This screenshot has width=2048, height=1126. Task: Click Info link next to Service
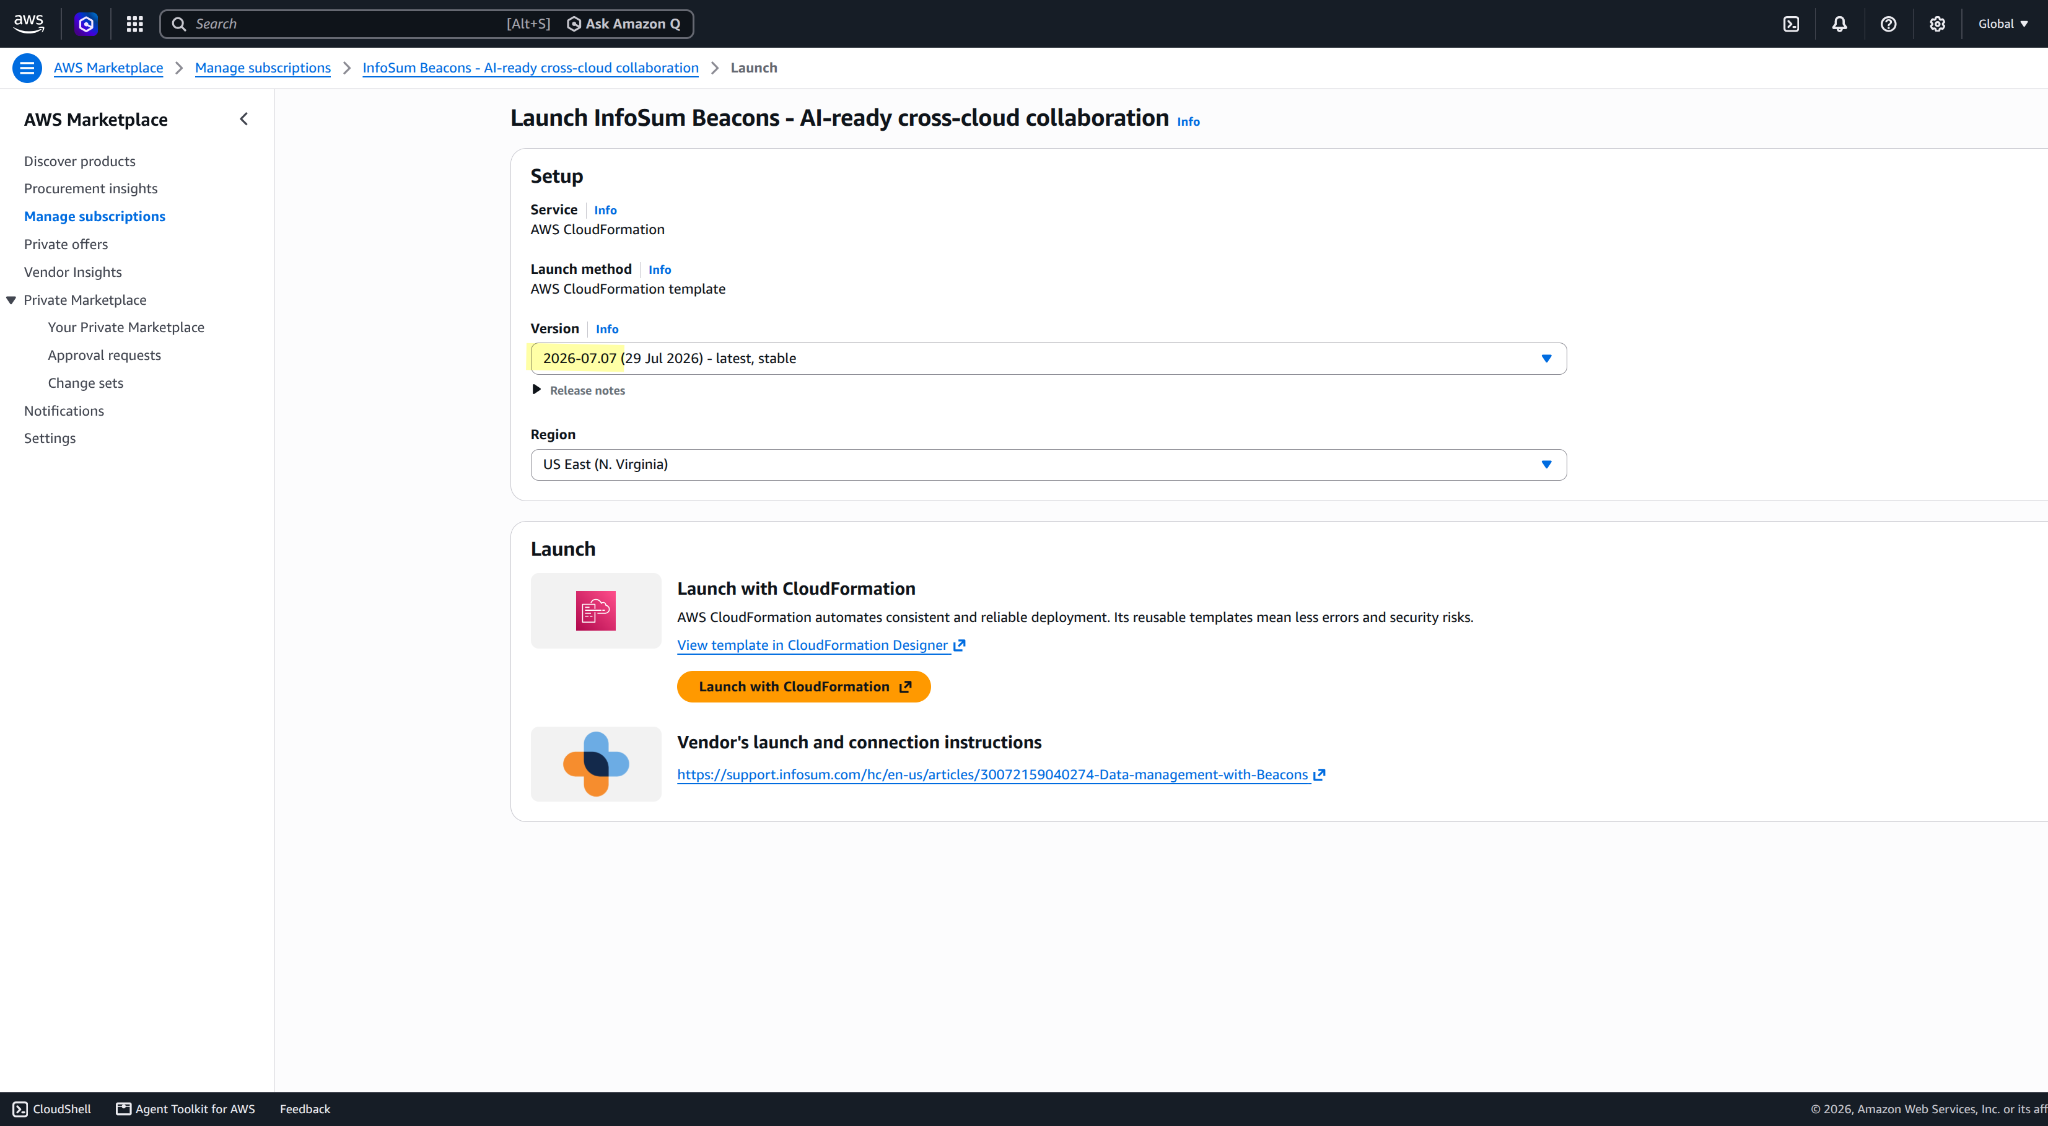tap(606, 210)
